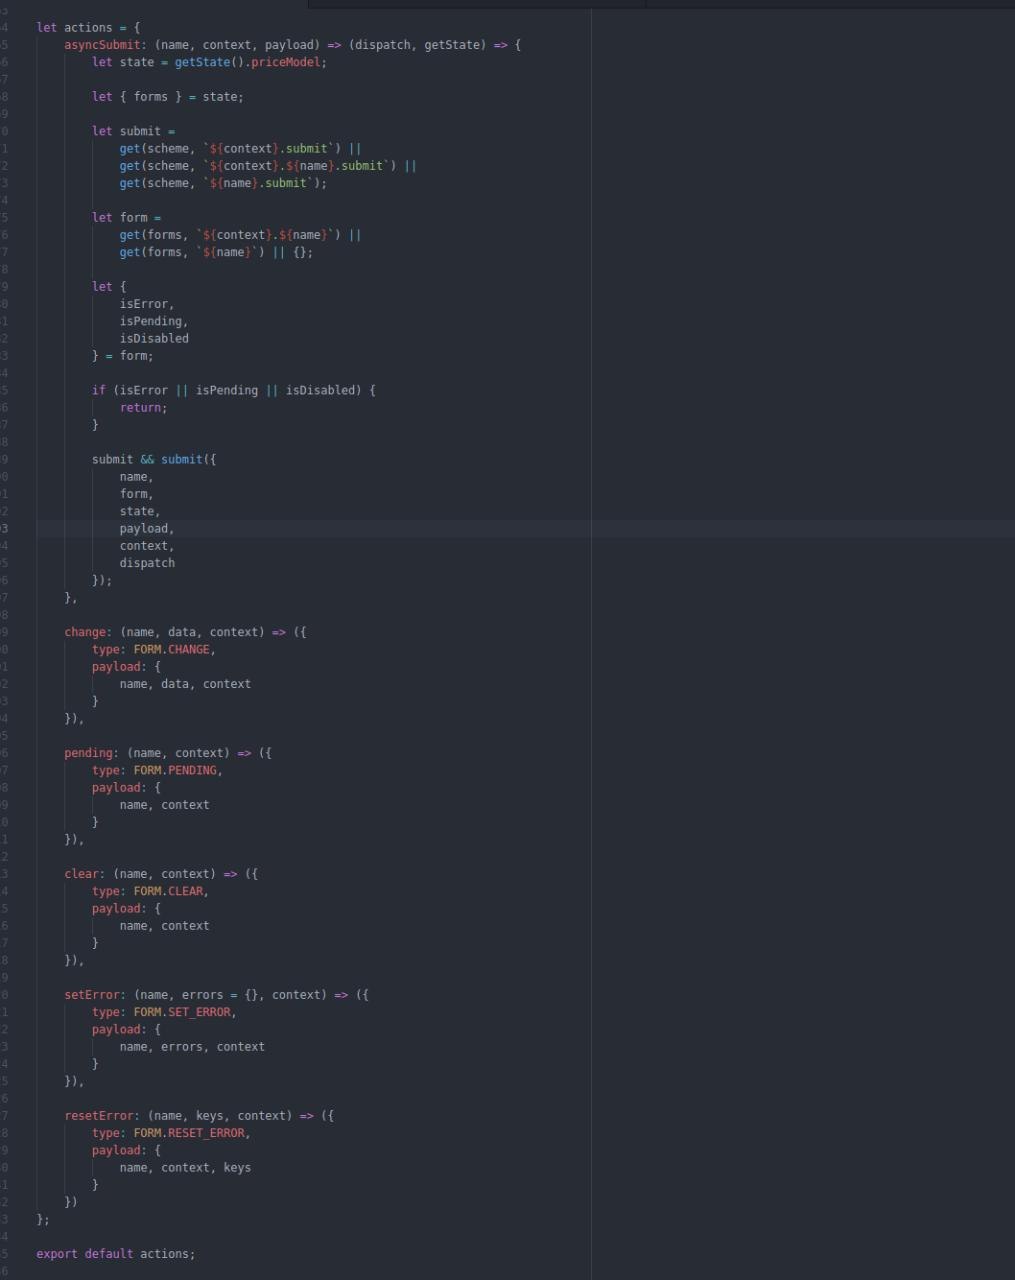1015x1280 pixels.
Task: Click the 'let { forms } = state;' line
Action: [x=167, y=97]
